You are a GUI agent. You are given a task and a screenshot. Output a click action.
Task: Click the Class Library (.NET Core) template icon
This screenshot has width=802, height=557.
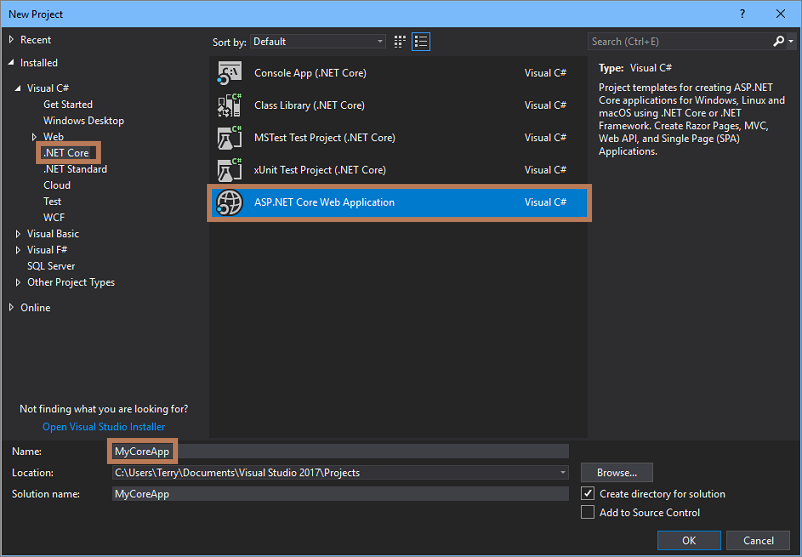(x=230, y=105)
